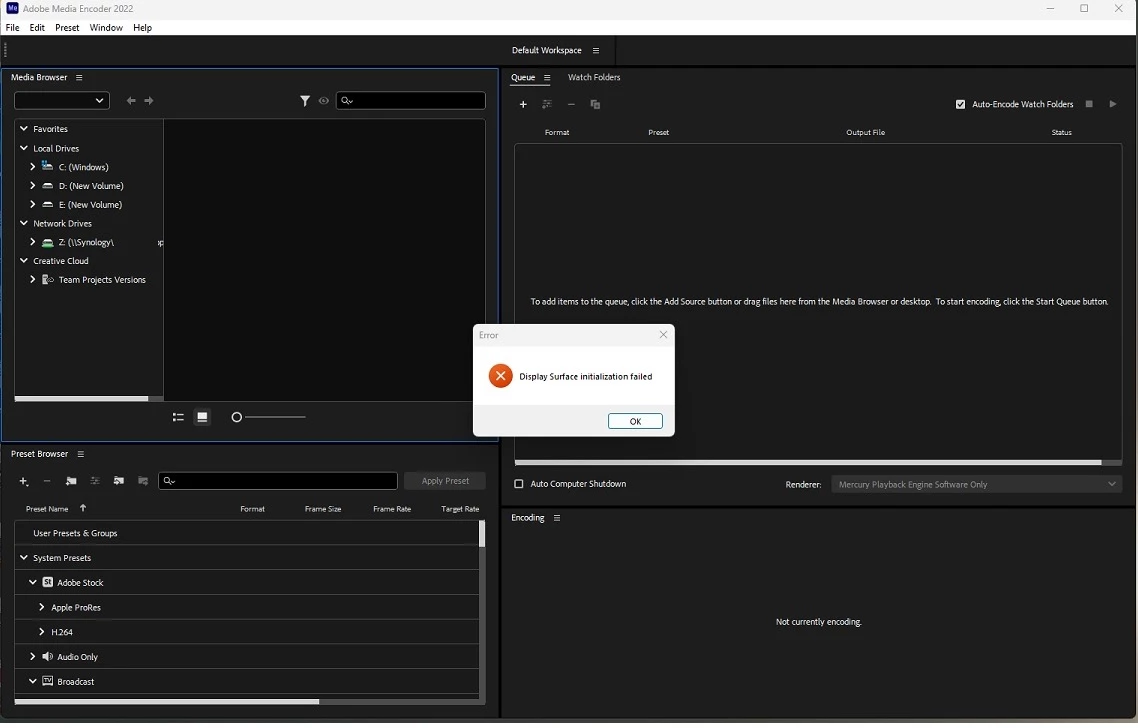Open the Preset Browser panel menu icon
Image resolution: width=1138 pixels, height=728 pixels.
pos(81,454)
